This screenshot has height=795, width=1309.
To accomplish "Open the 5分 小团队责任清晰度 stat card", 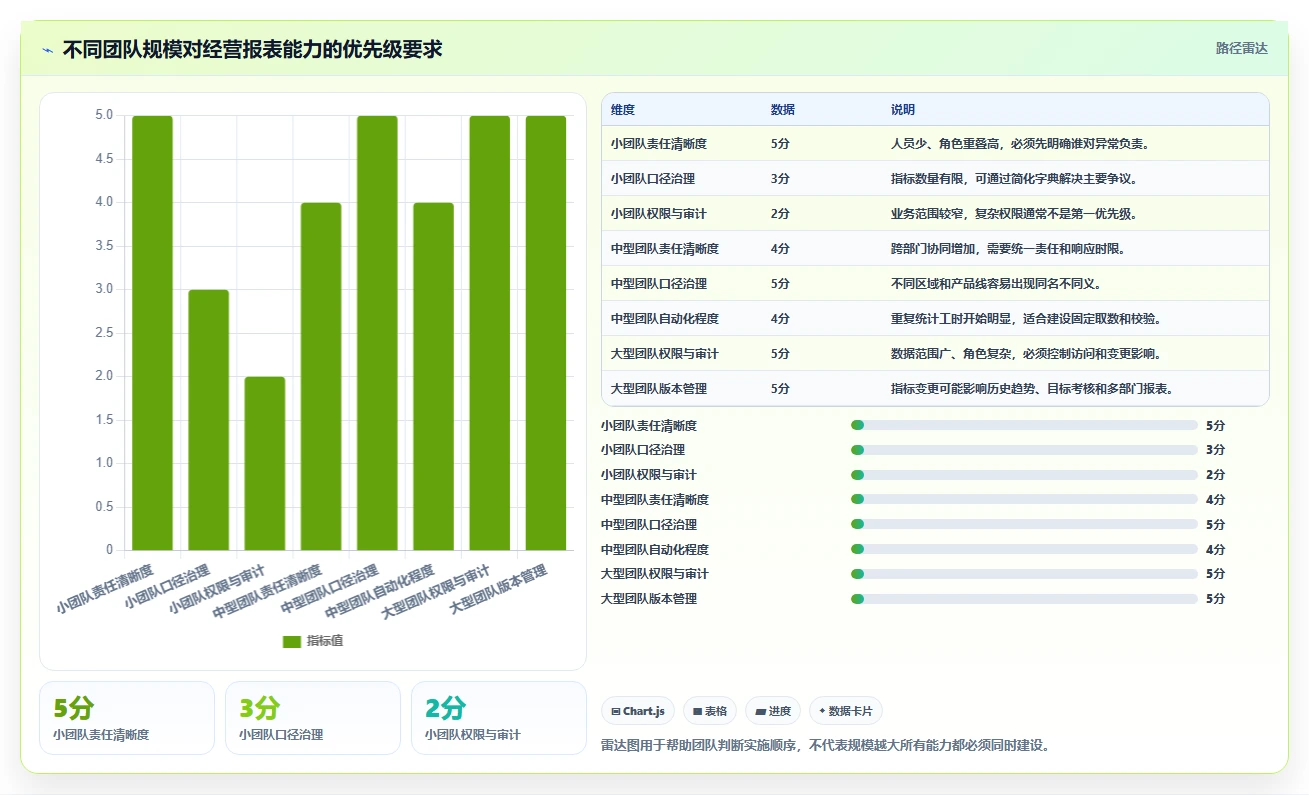I will coord(127,718).
